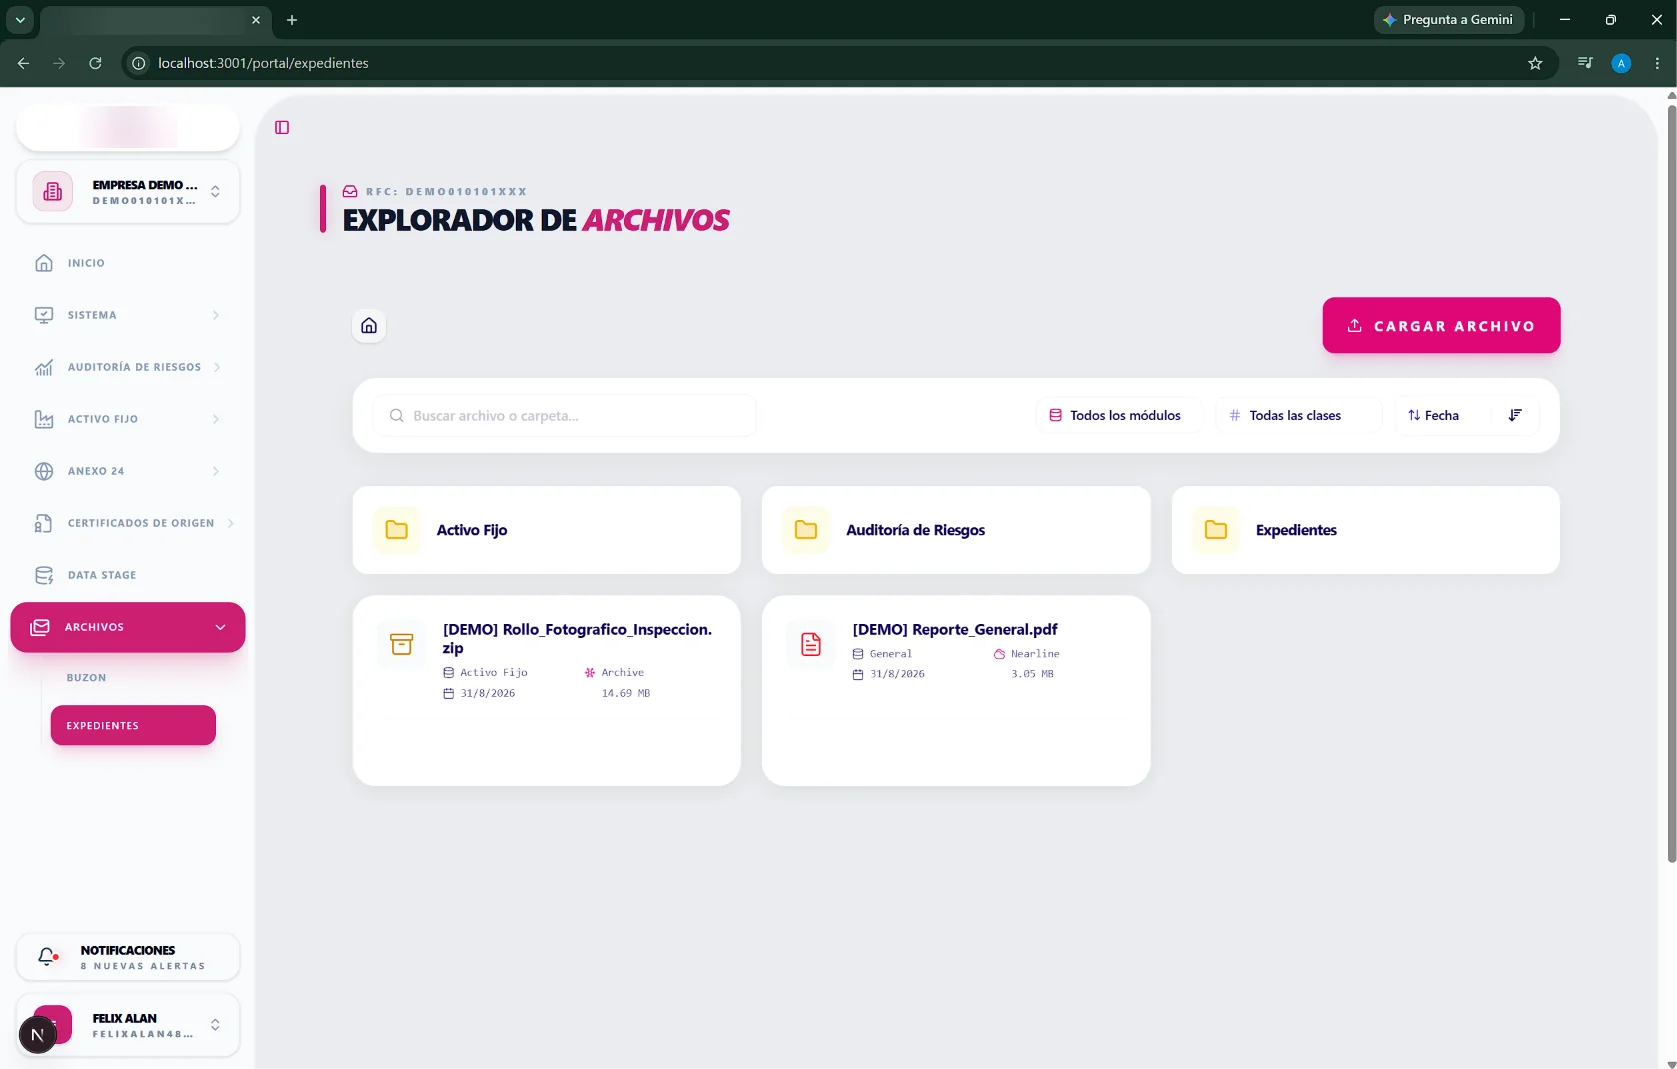The height and width of the screenshot is (1069, 1677).
Task: Click the home breadcrumb icon
Action: (369, 326)
